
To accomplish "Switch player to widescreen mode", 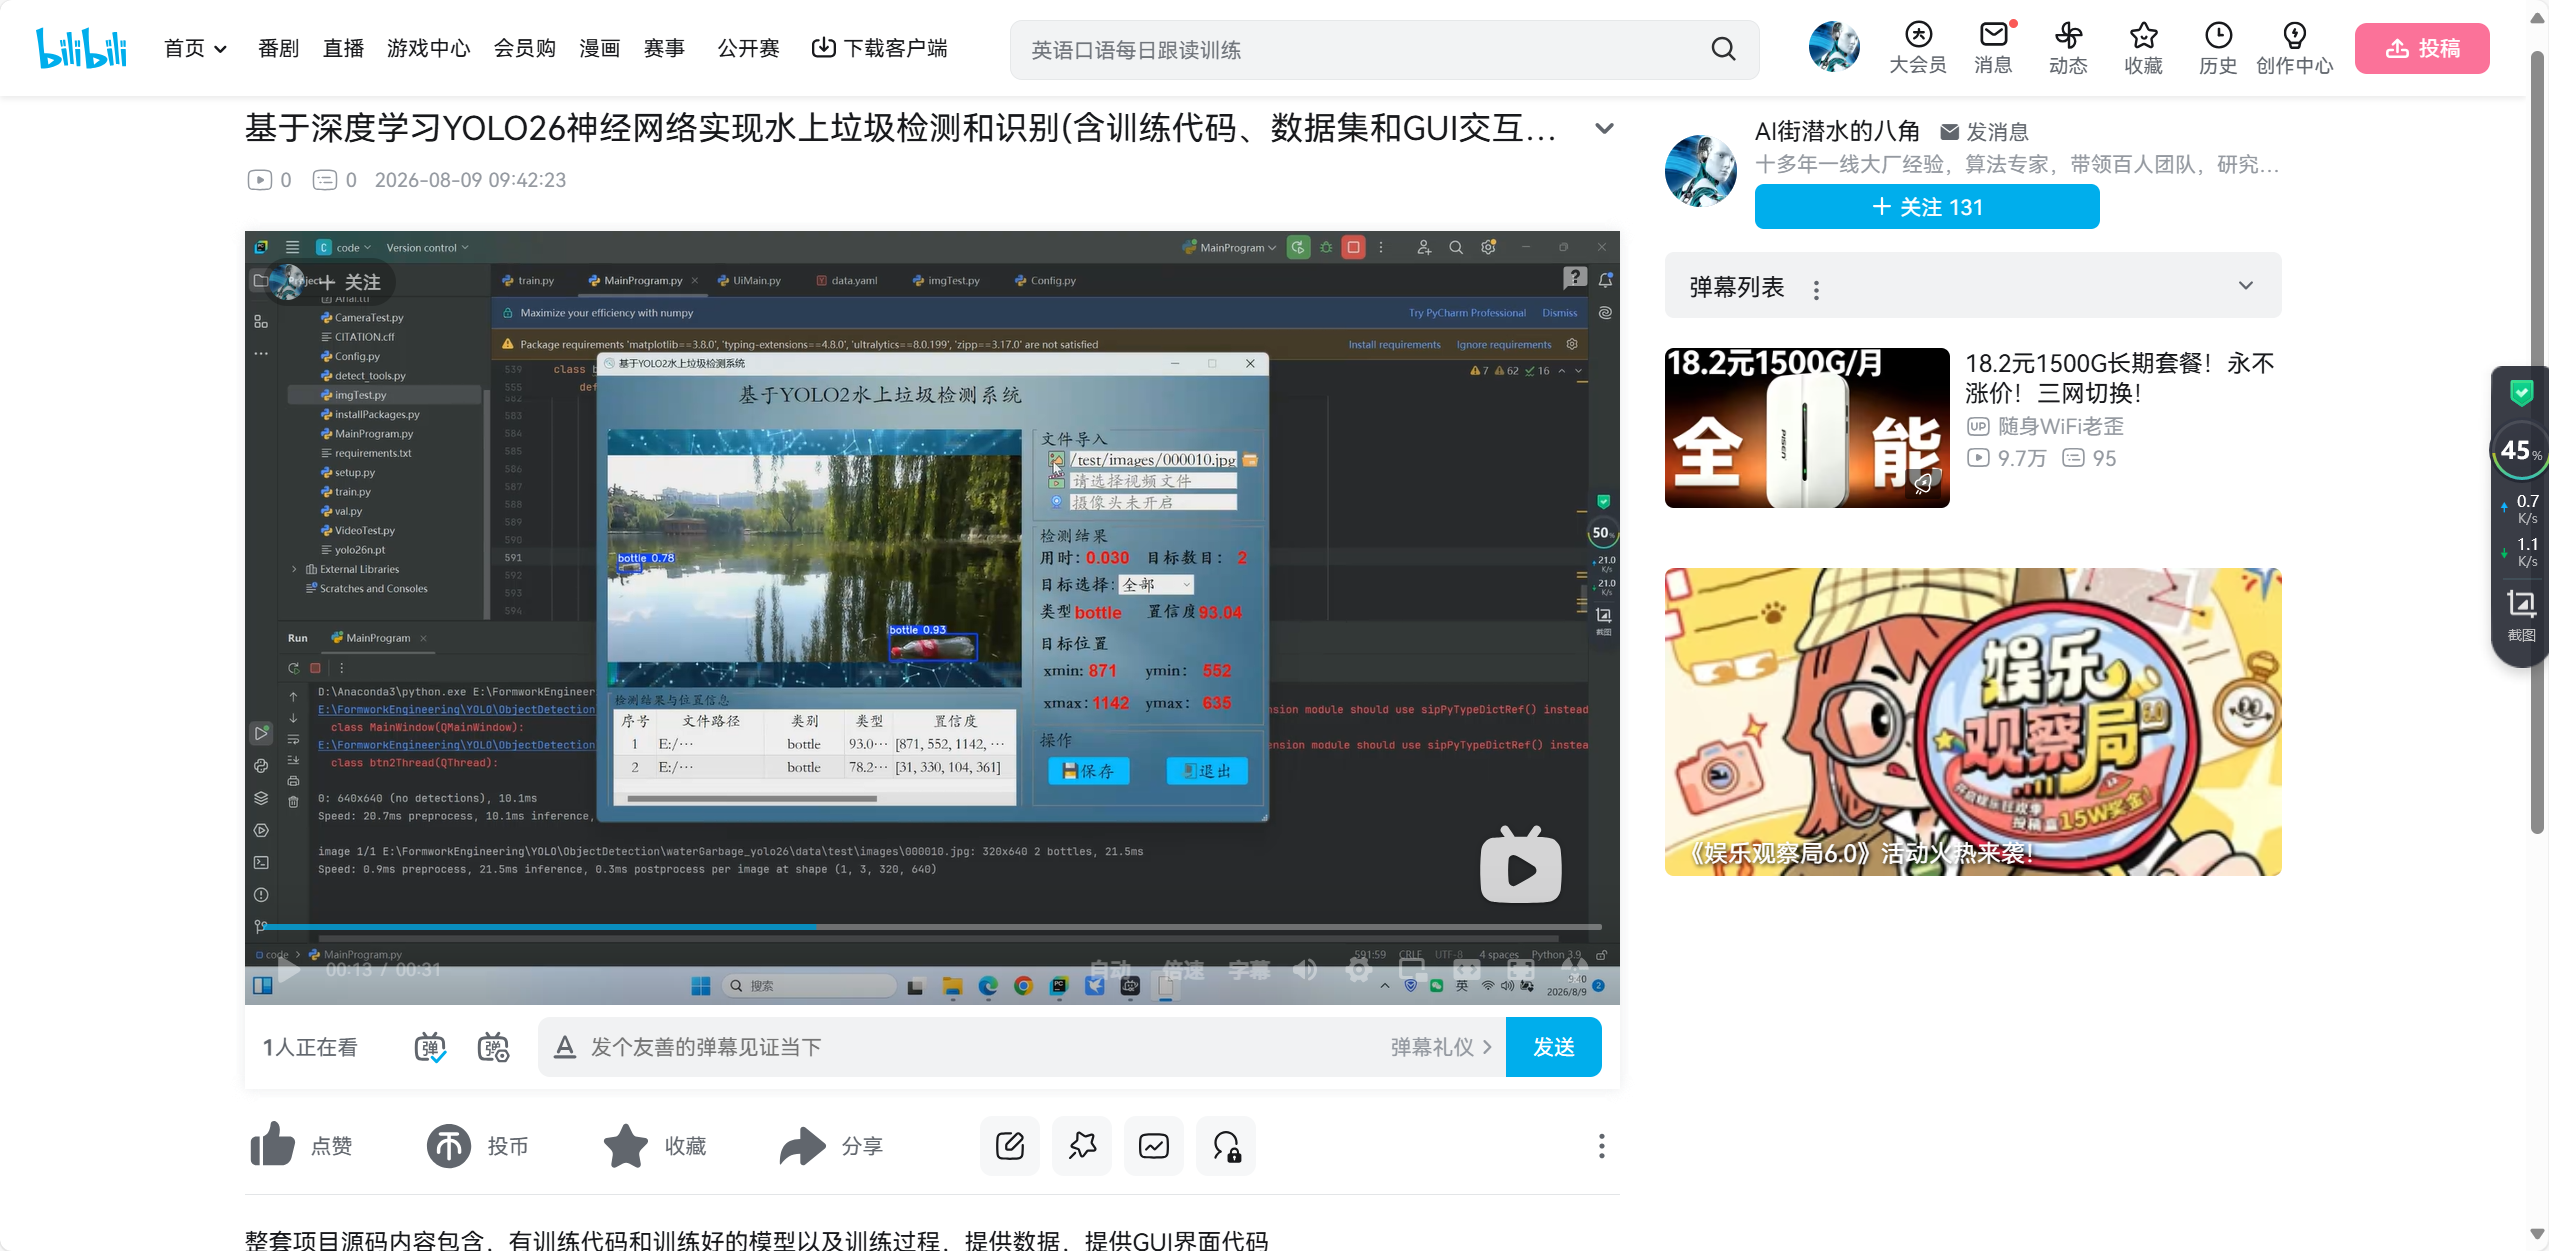I will click(1467, 969).
